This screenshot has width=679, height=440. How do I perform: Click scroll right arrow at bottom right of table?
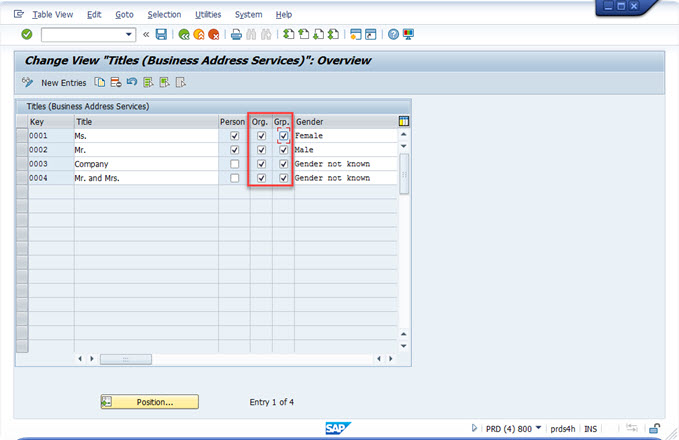[391, 359]
